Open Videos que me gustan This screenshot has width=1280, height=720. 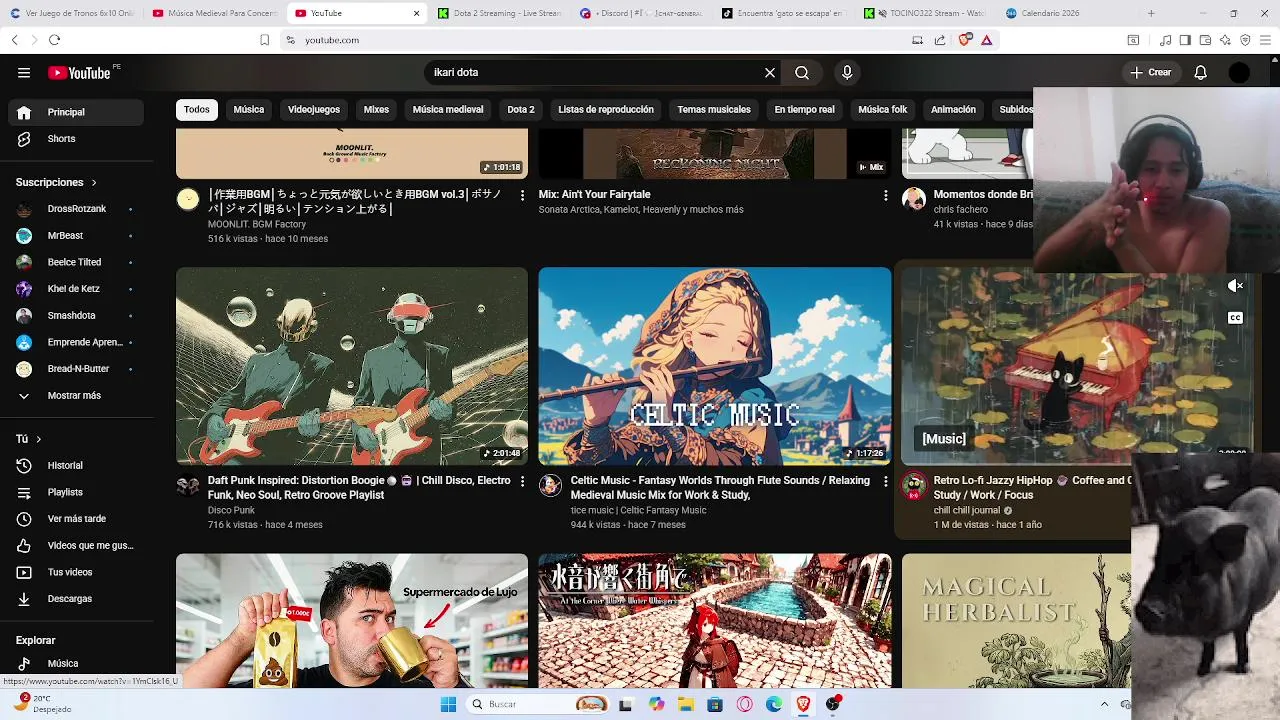point(76,546)
